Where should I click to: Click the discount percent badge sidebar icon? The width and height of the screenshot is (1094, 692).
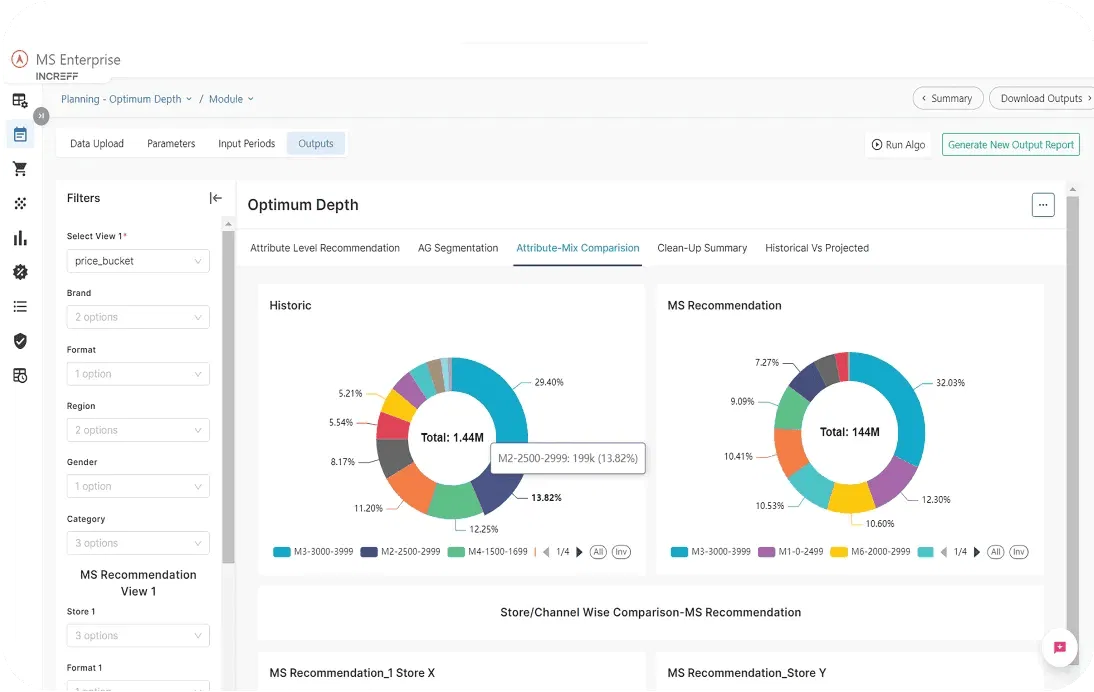coord(20,272)
